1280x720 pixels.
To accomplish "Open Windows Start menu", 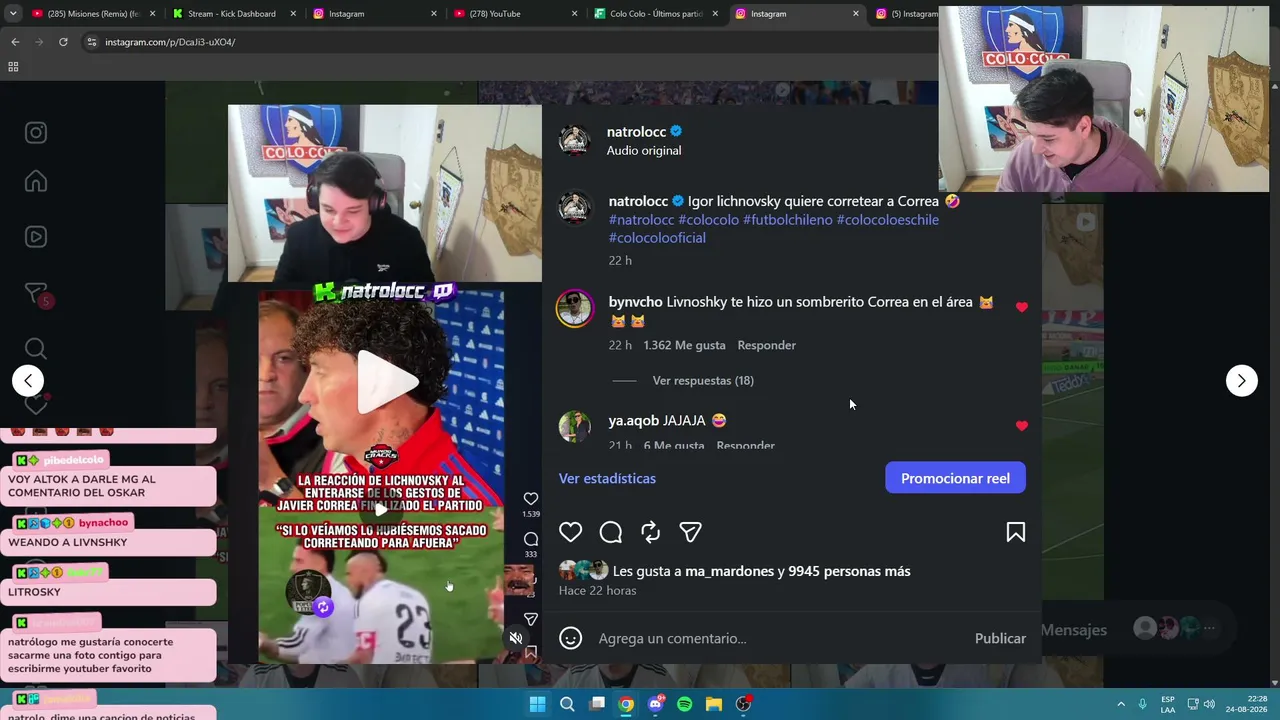I will (x=537, y=704).
